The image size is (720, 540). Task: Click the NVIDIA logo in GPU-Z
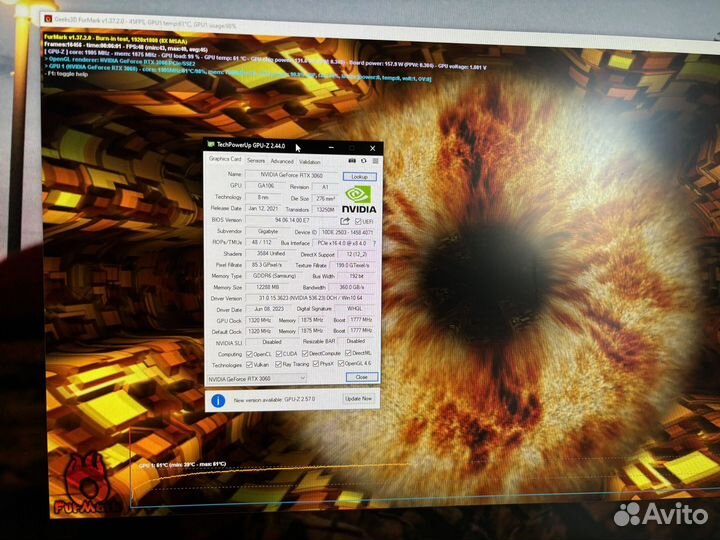point(359,200)
